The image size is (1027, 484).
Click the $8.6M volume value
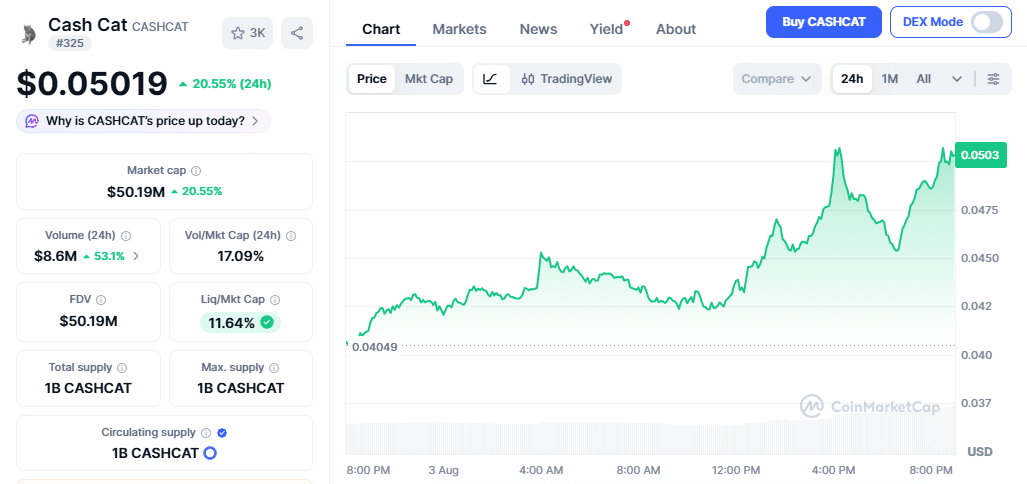tap(56, 256)
